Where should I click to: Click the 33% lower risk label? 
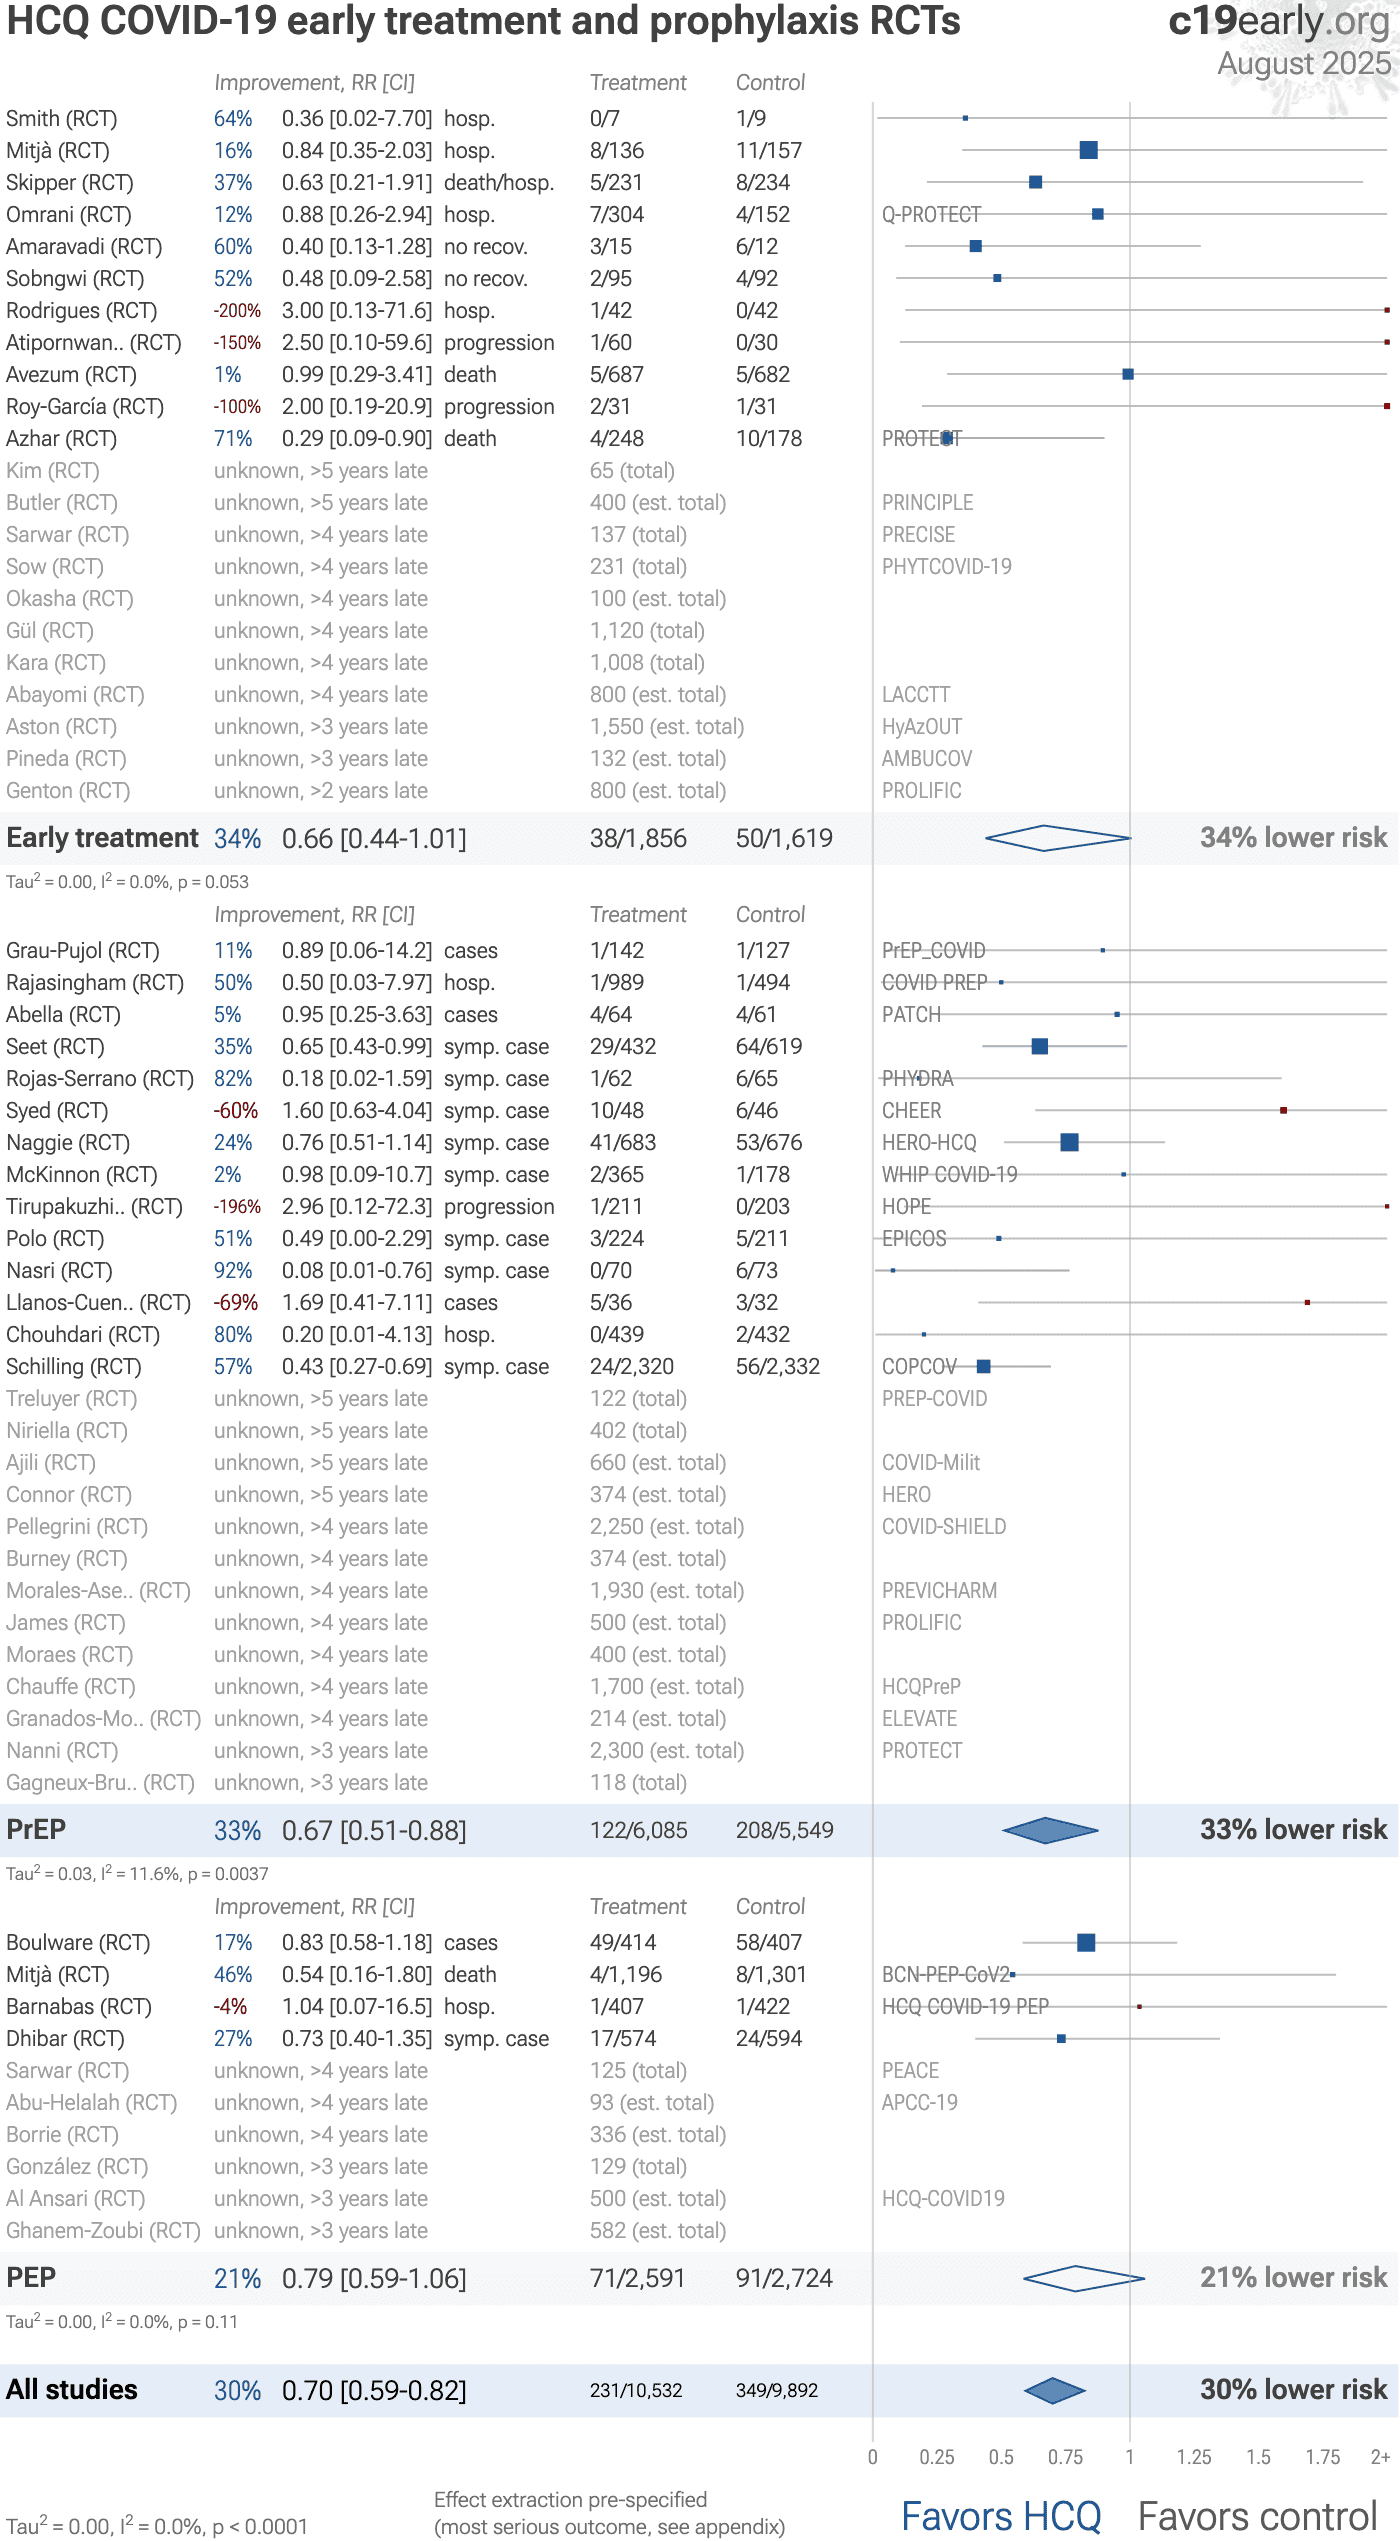[1294, 1830]
